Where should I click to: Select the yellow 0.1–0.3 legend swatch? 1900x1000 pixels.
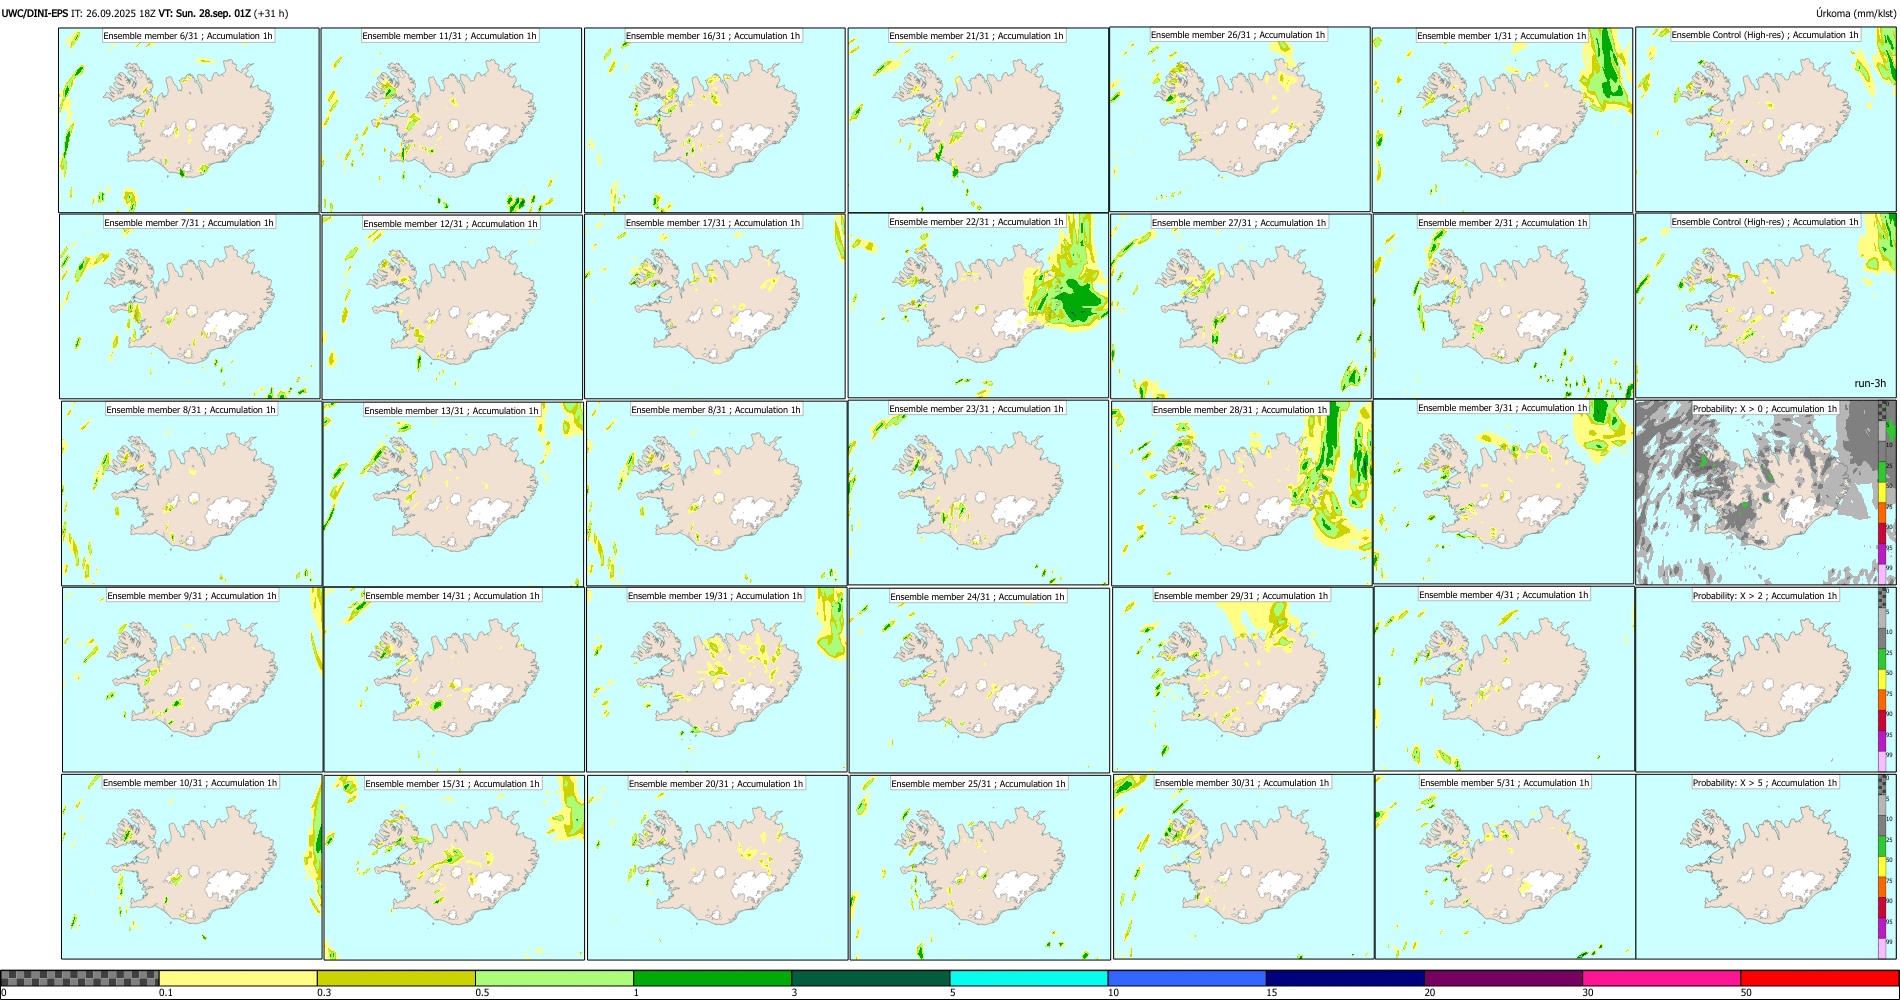238,978
